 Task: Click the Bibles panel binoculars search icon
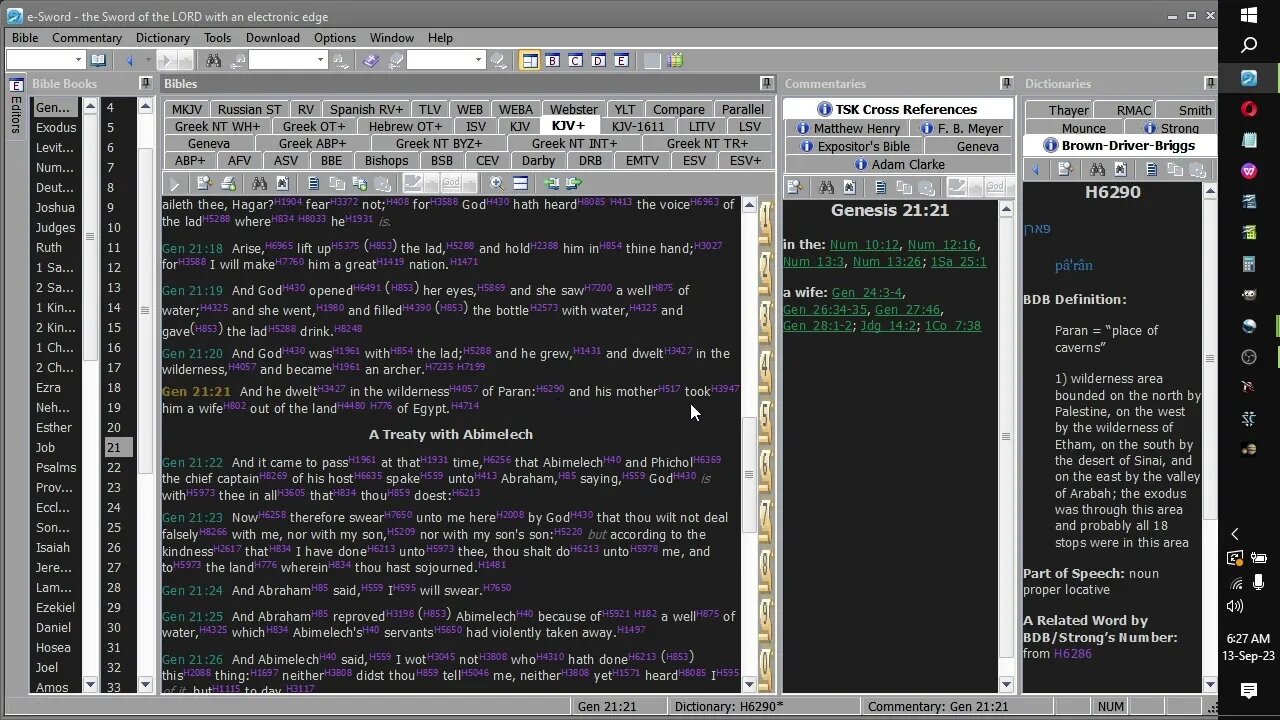coord(259,184)
